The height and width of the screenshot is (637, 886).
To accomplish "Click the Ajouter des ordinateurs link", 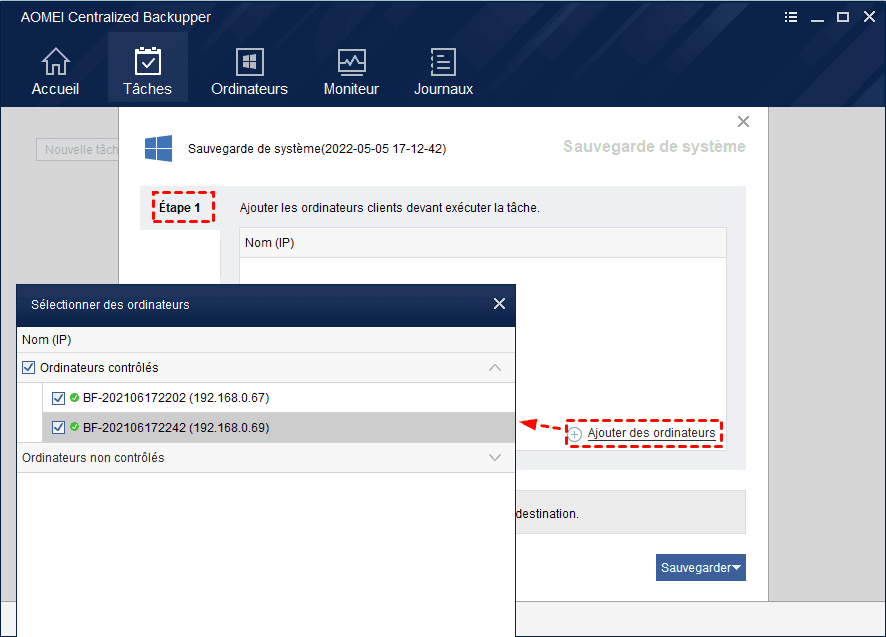I will [652, 433].
